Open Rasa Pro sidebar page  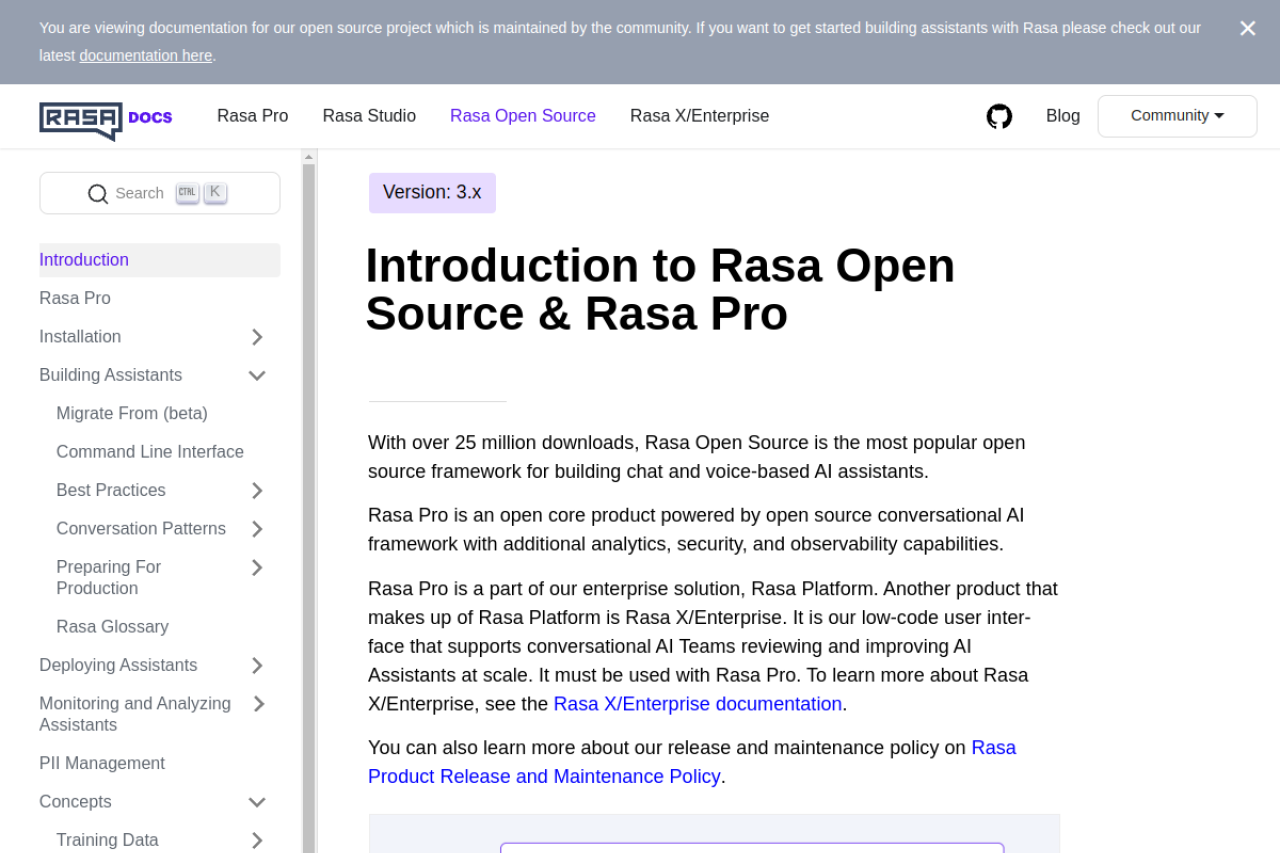point(75,298)
